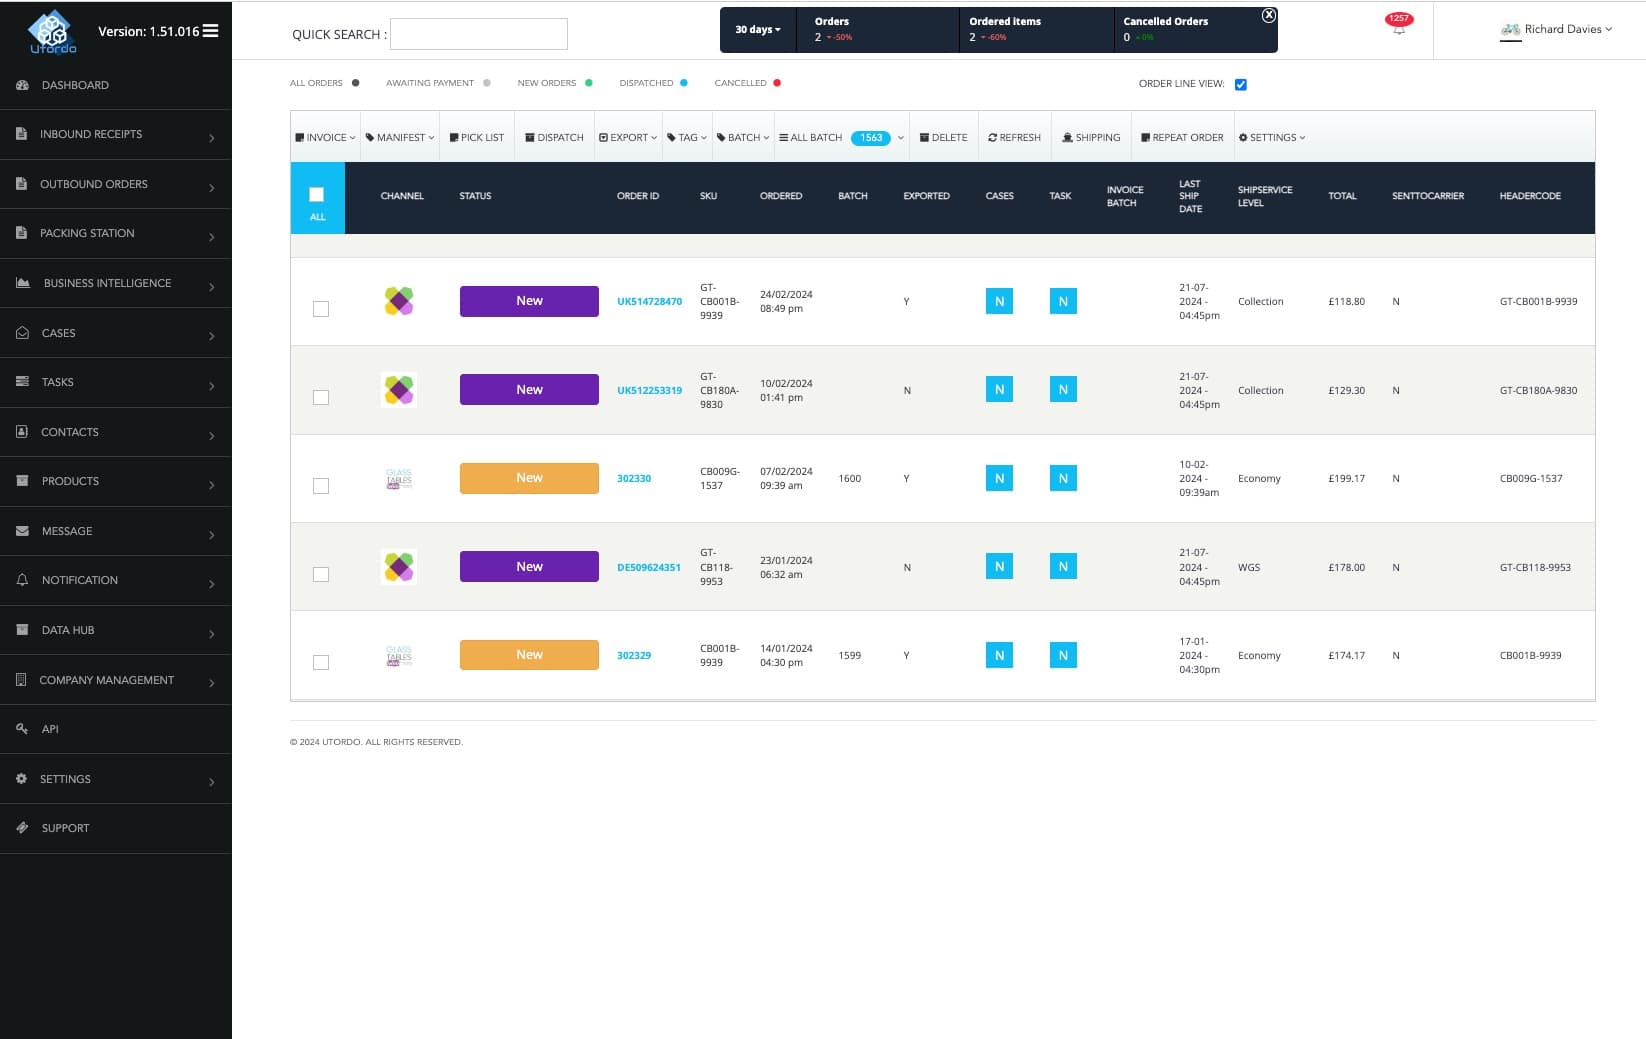Select the Packing Station sidebar icon
Viewport: 1646px width, 1039px height.
click(21, 232)
